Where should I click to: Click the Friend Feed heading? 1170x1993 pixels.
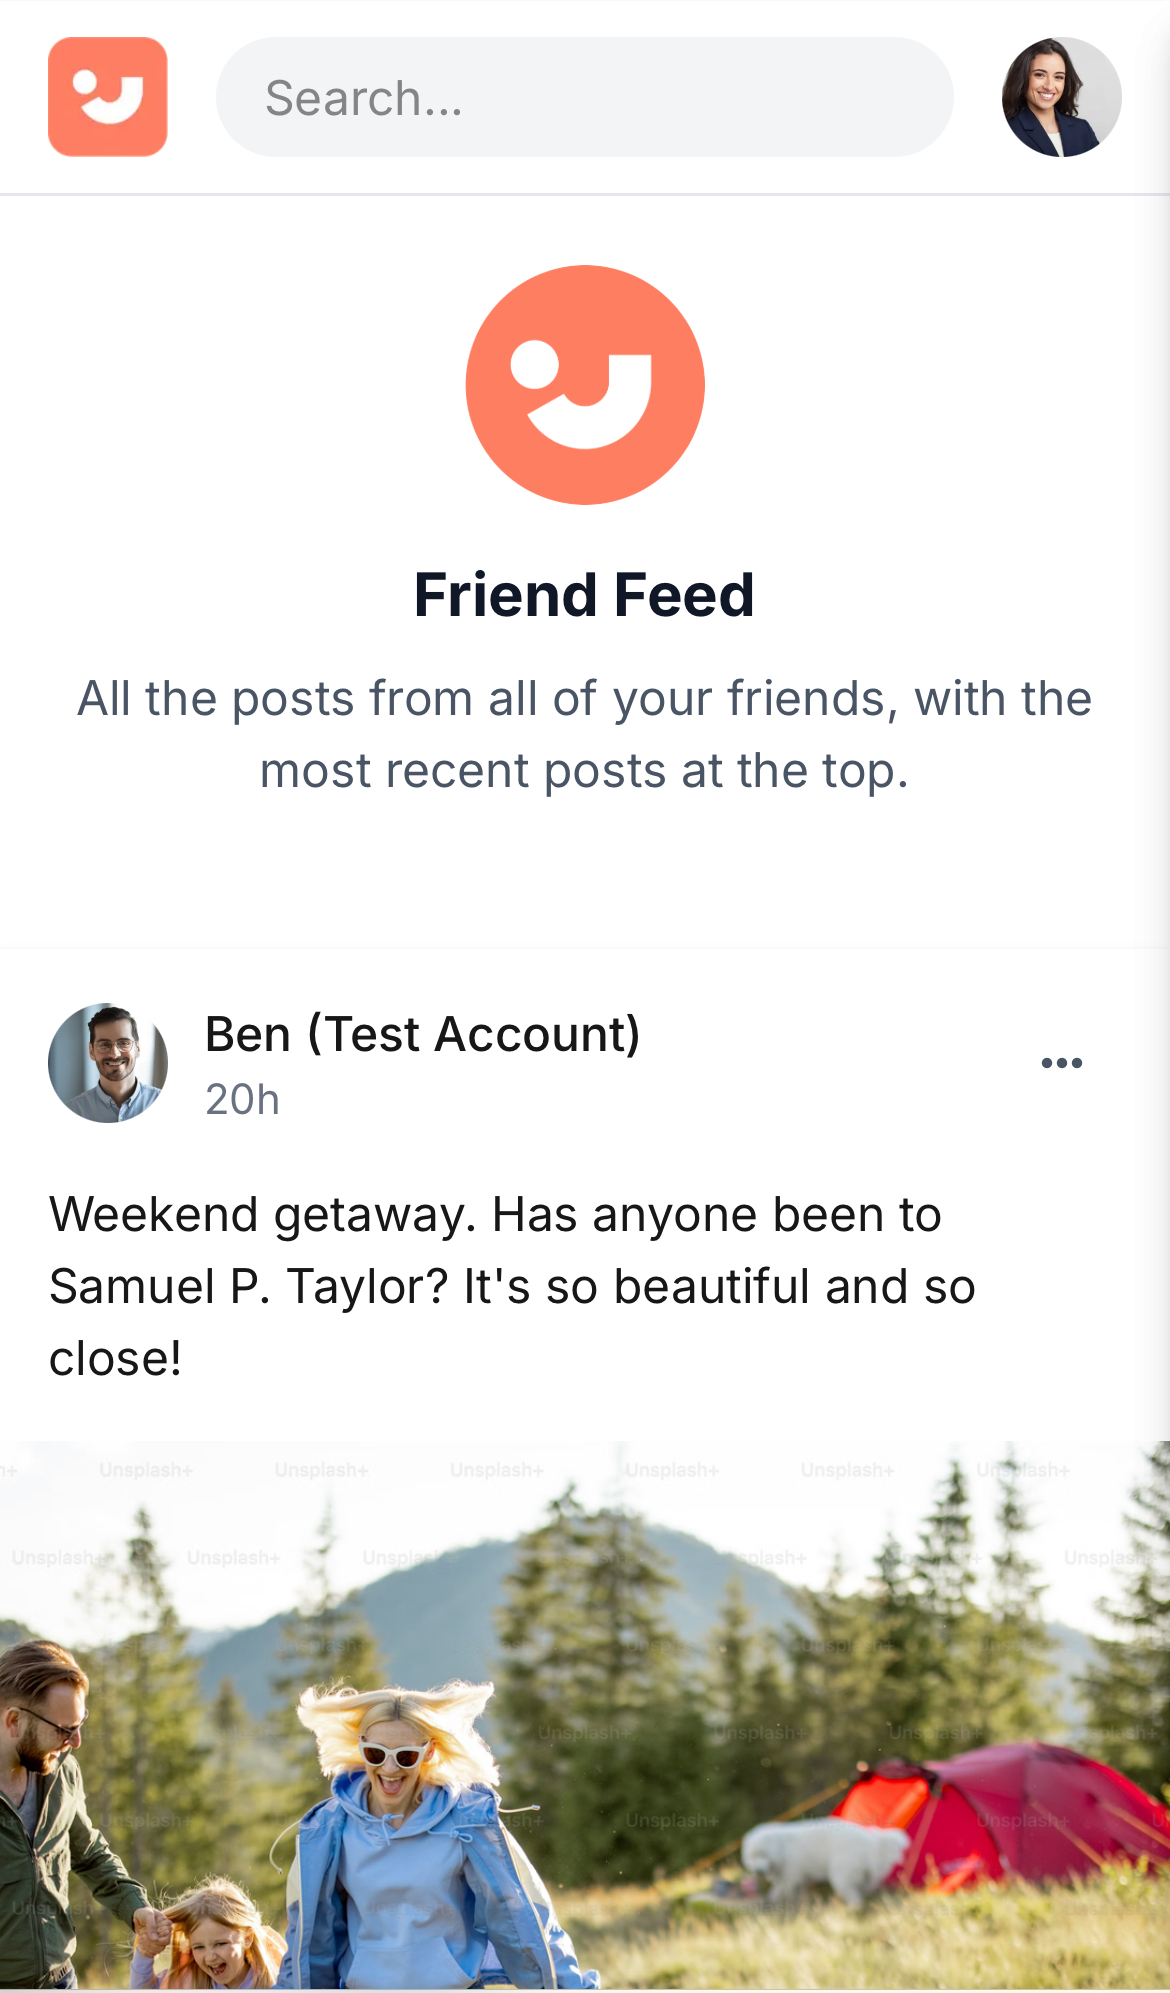[585, 595]
